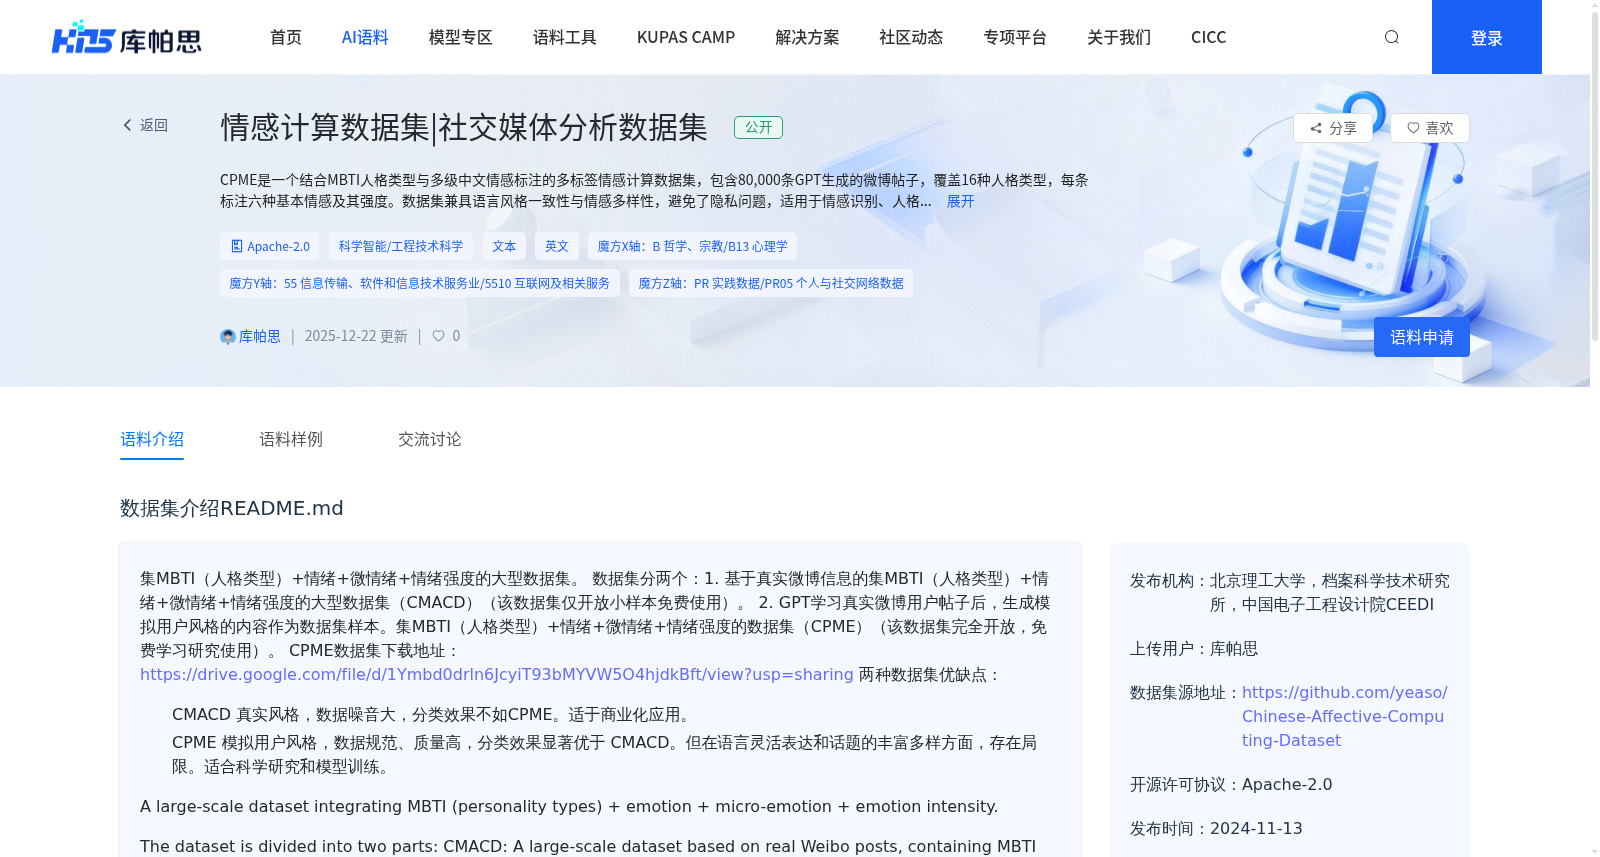The height and width of the screenshot is (857, 1600).
Task: Click the heart like-count icon near 0
Action: [x=438, y=336]
